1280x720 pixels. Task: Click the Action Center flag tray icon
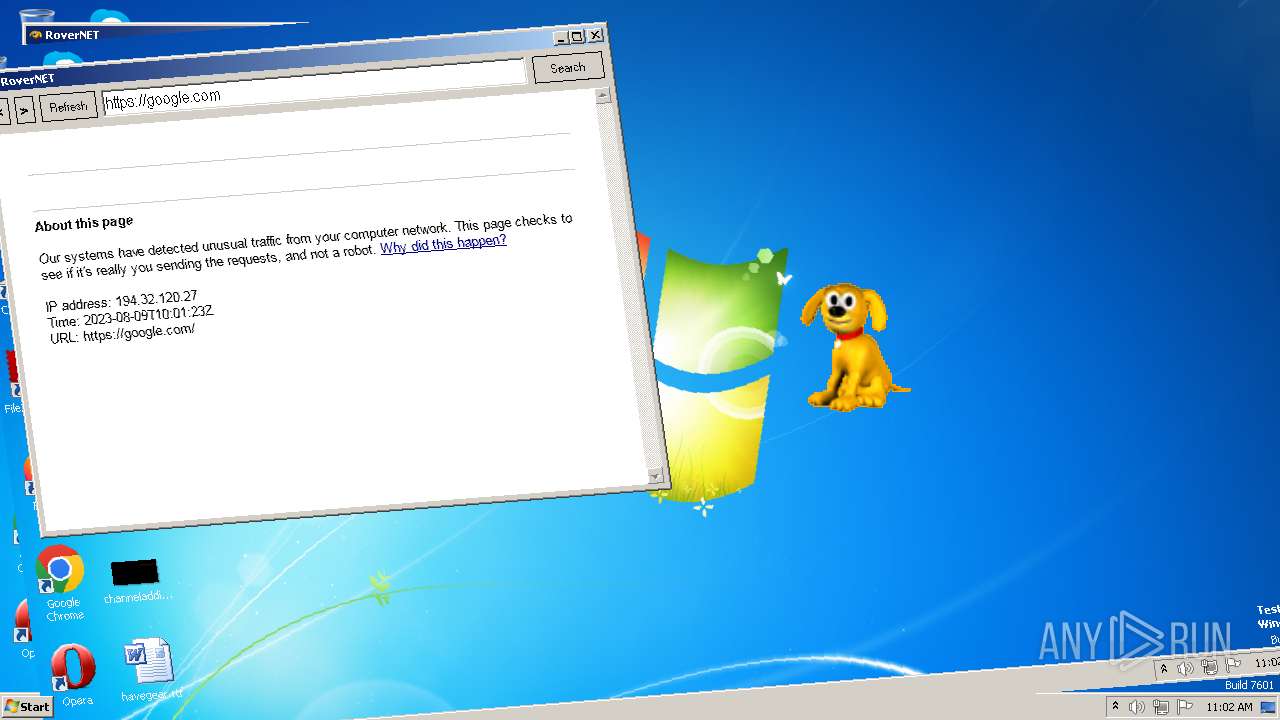point(1186,706)
